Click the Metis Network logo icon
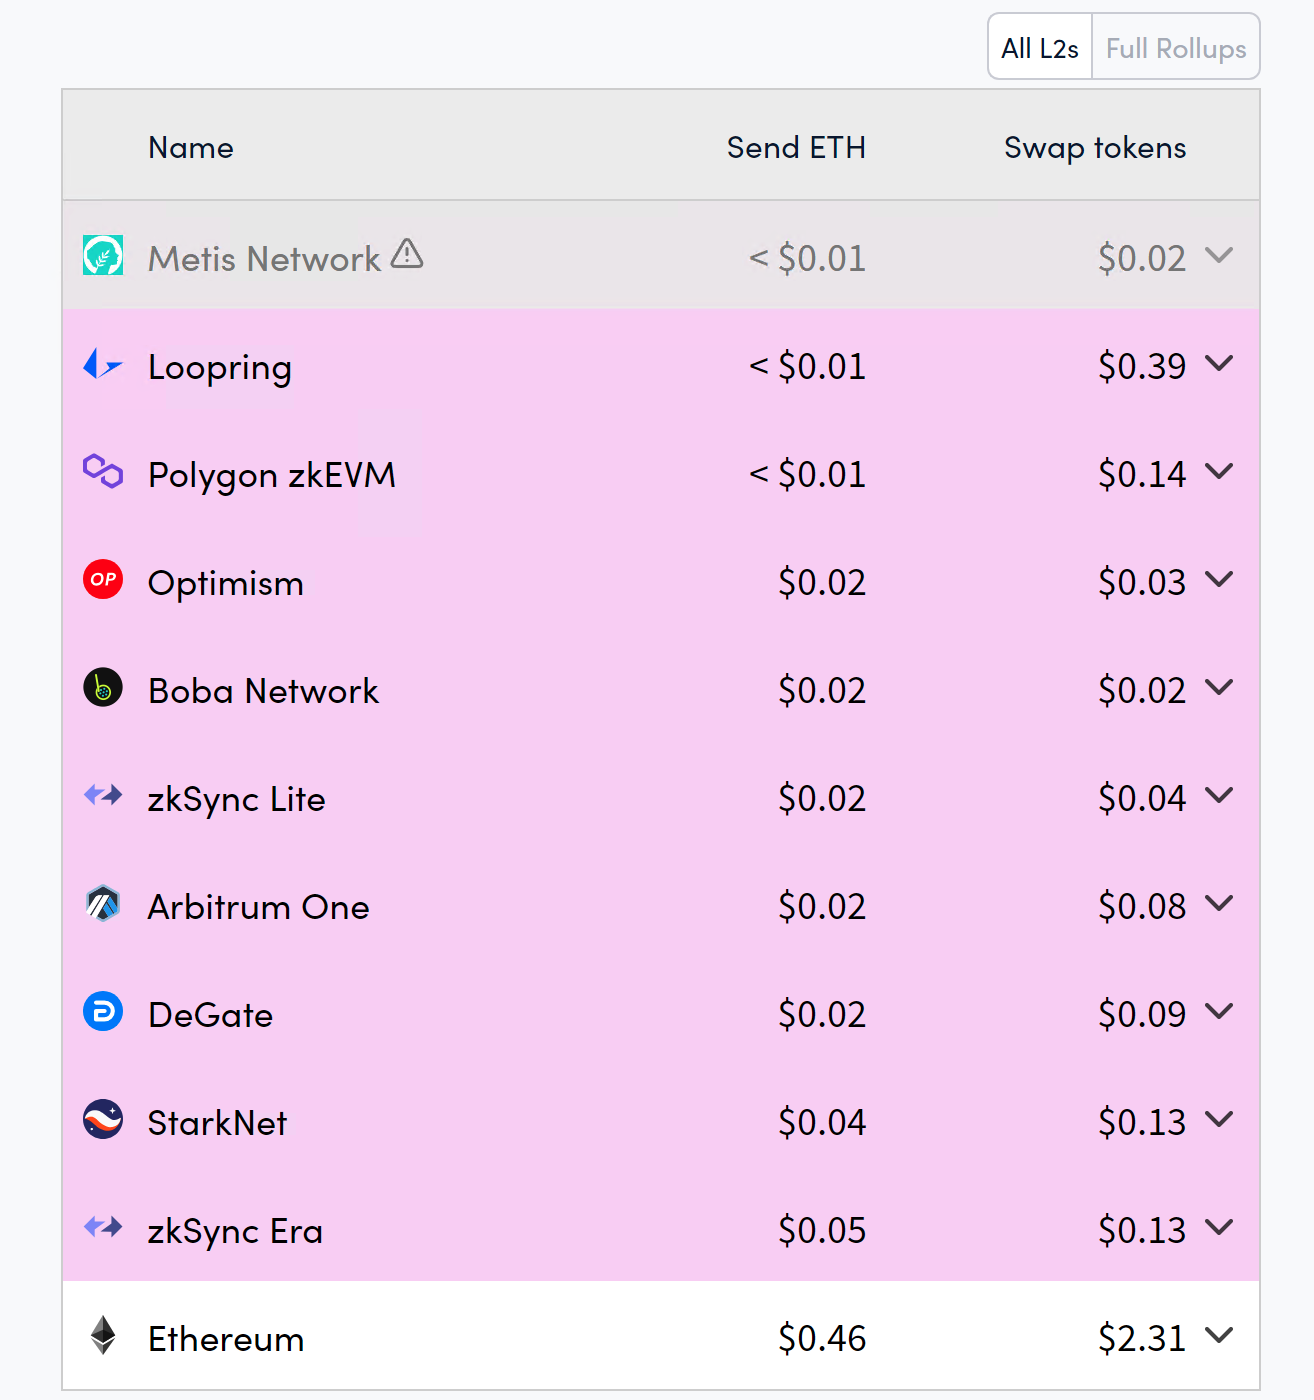The height and width of the screenshot is (1400, 1314). click(x=103, y=256)
